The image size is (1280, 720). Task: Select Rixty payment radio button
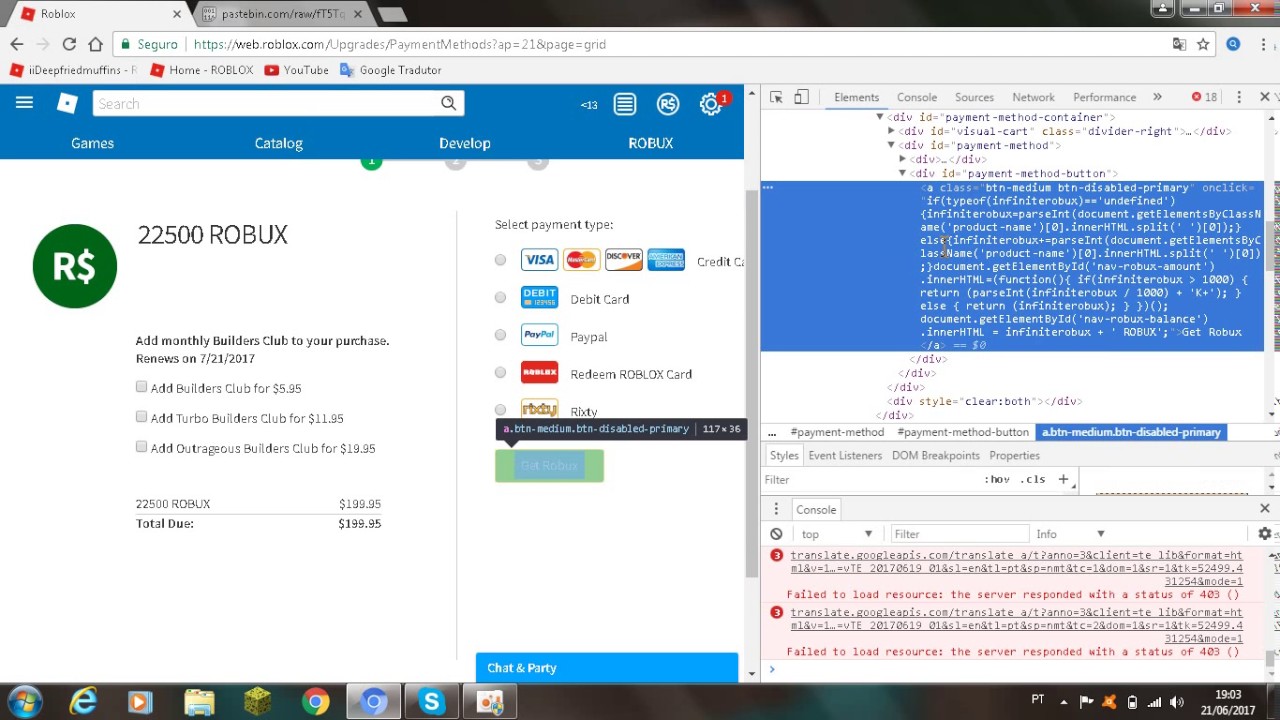tap(500, 409)
